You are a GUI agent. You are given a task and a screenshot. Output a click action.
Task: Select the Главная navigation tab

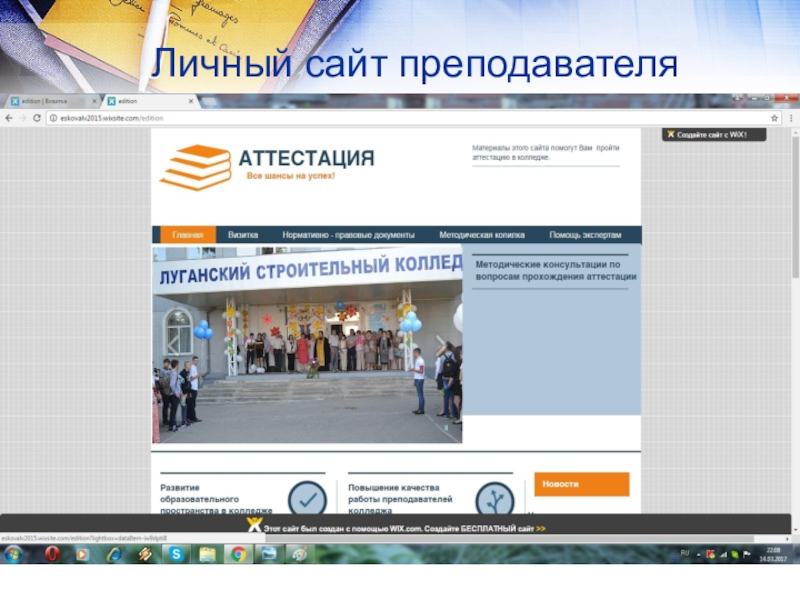pos(187,235)
